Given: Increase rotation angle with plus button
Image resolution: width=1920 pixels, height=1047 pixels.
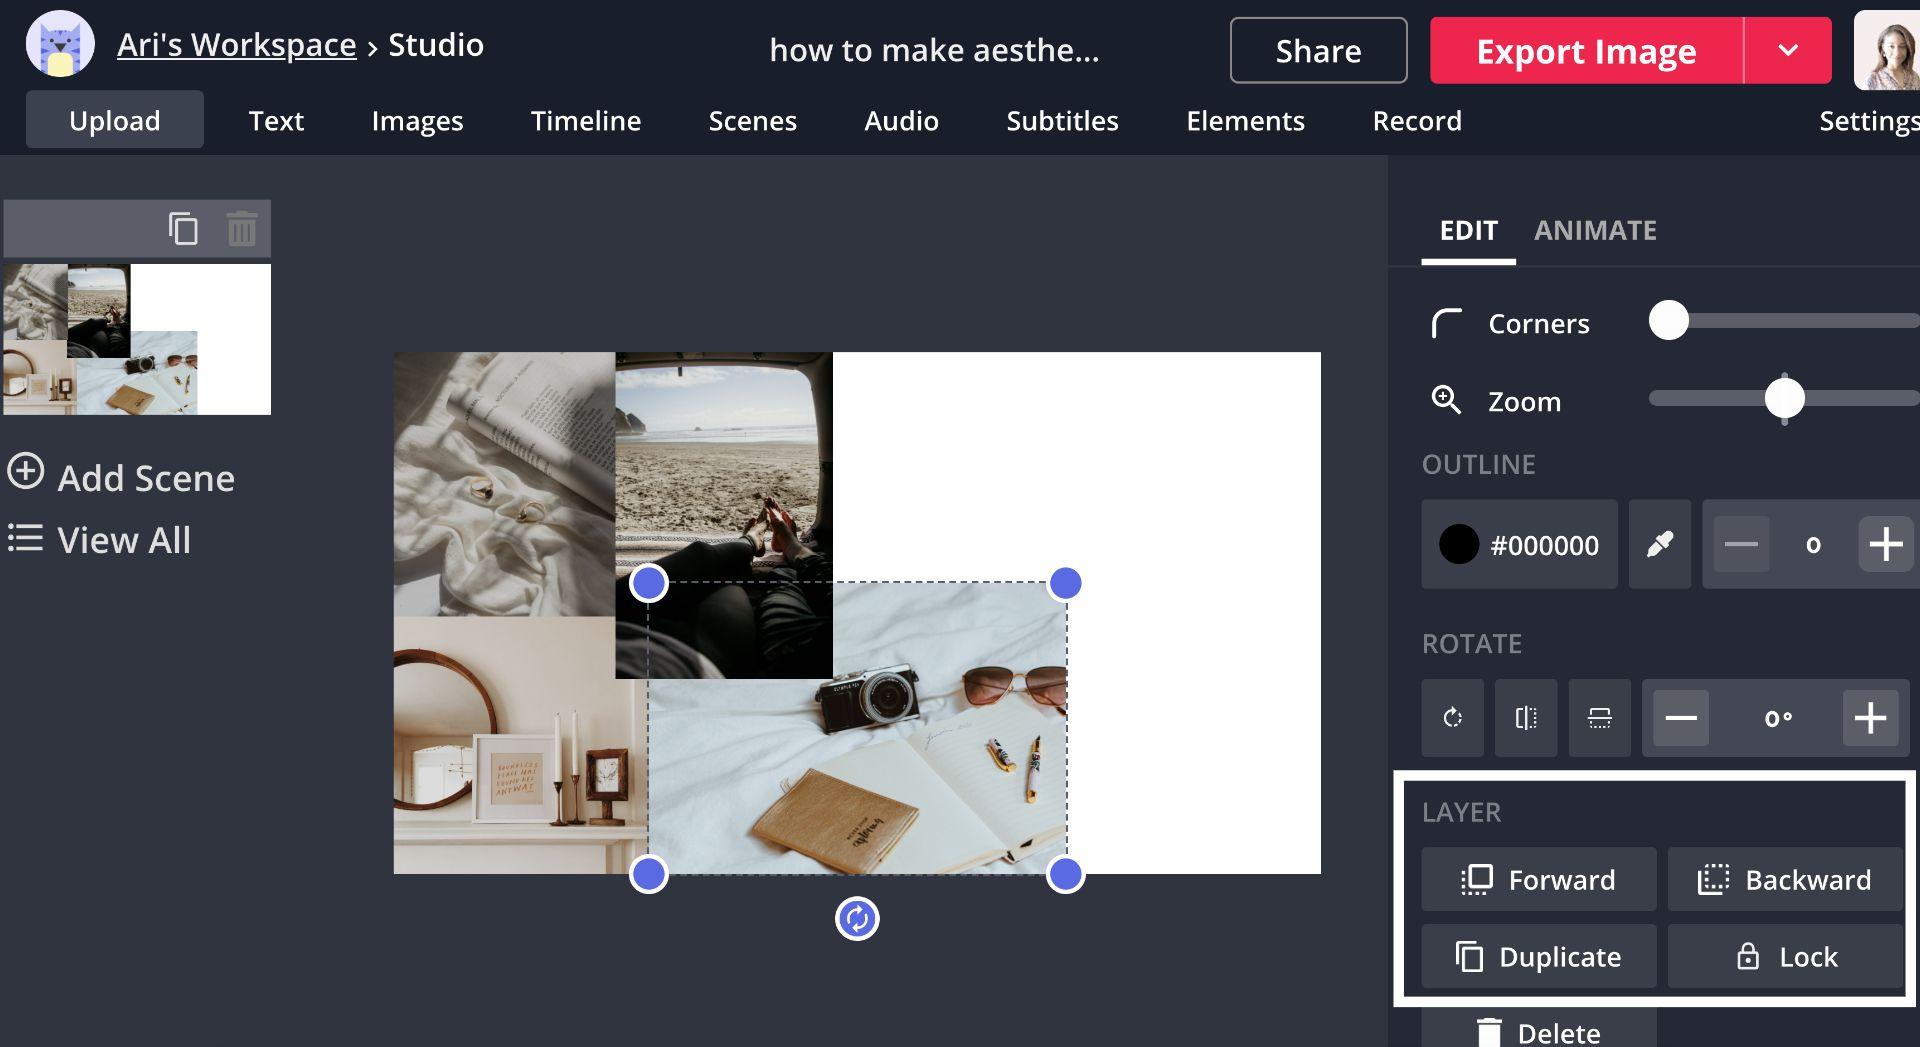Looking at the screenshot, I should (1870, 718).
